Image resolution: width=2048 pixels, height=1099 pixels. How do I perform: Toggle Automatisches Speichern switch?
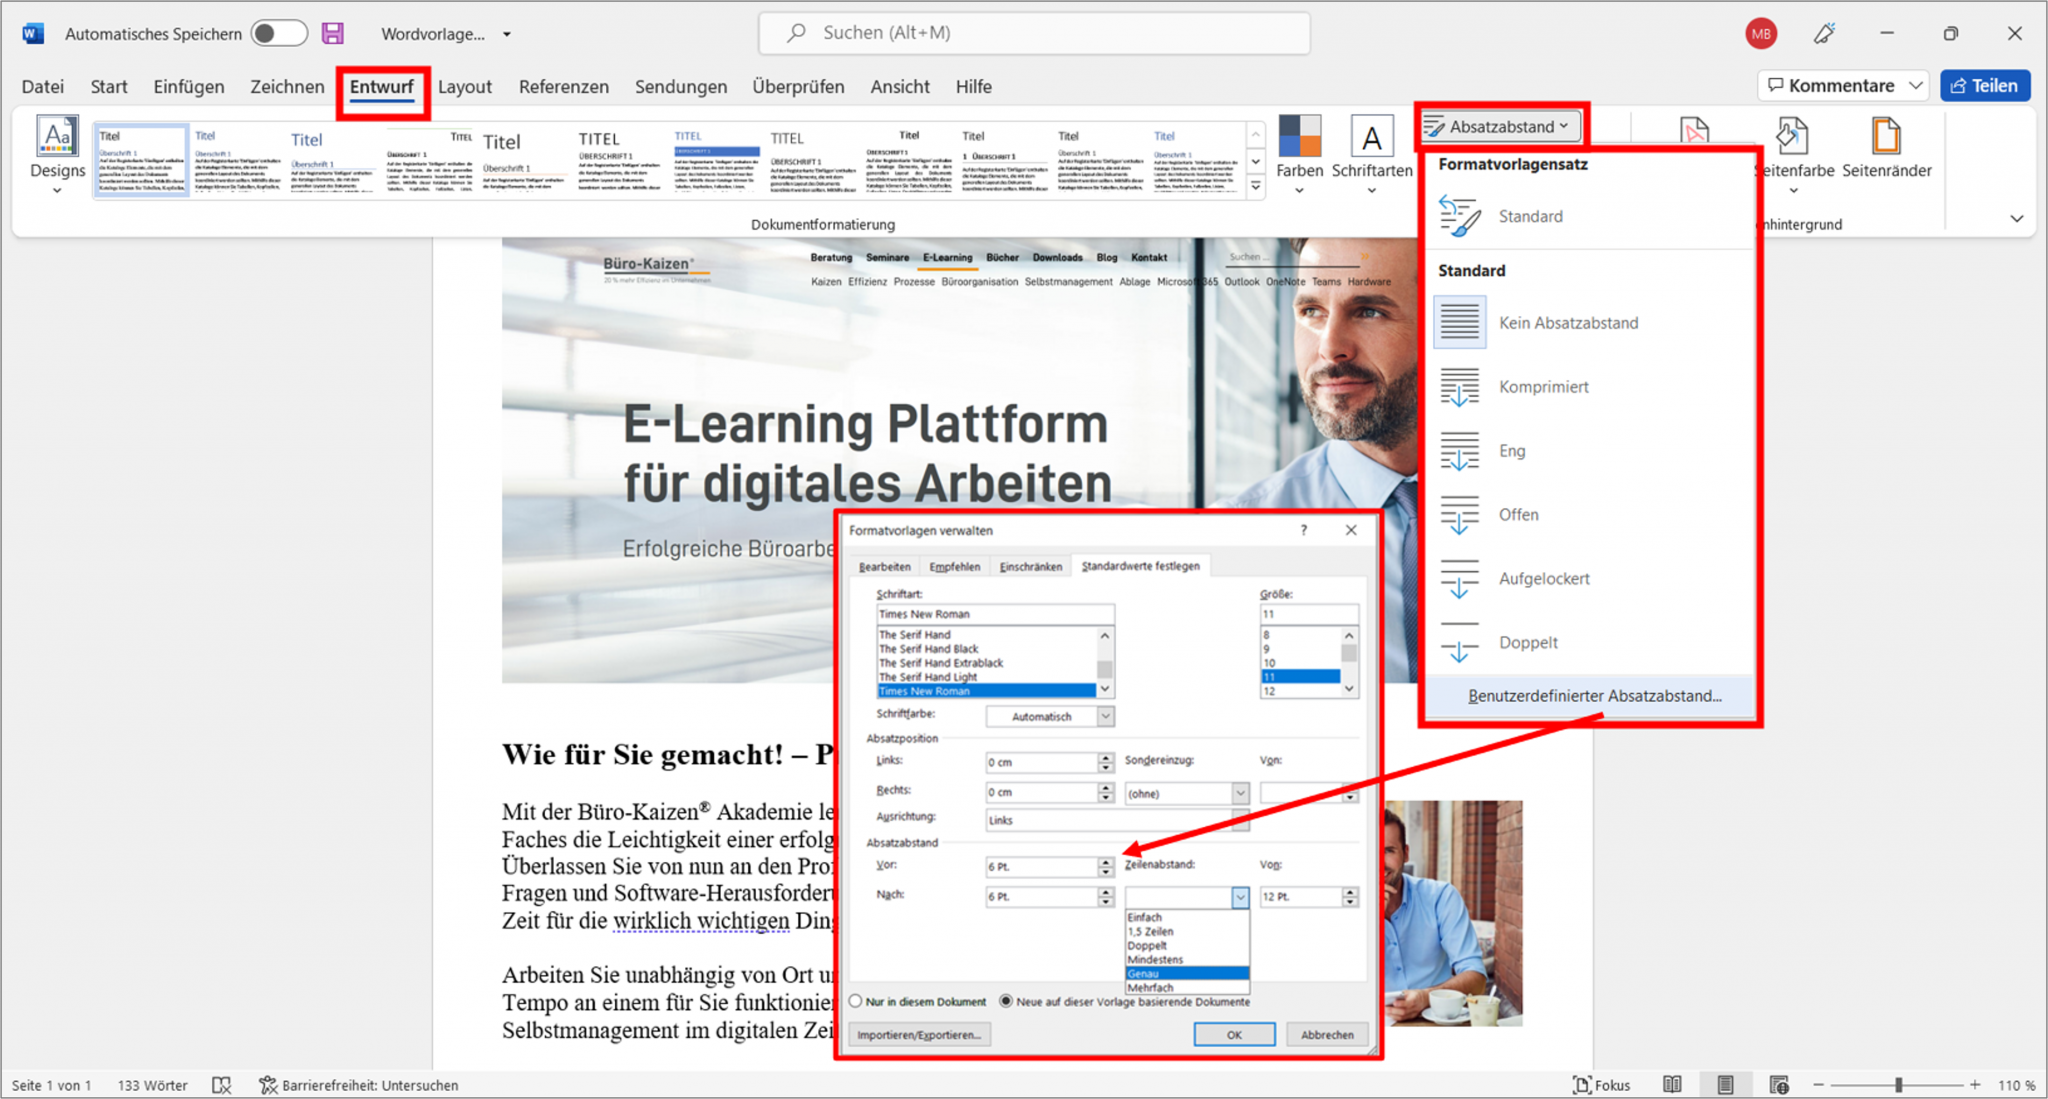click(x=279, y=32)
